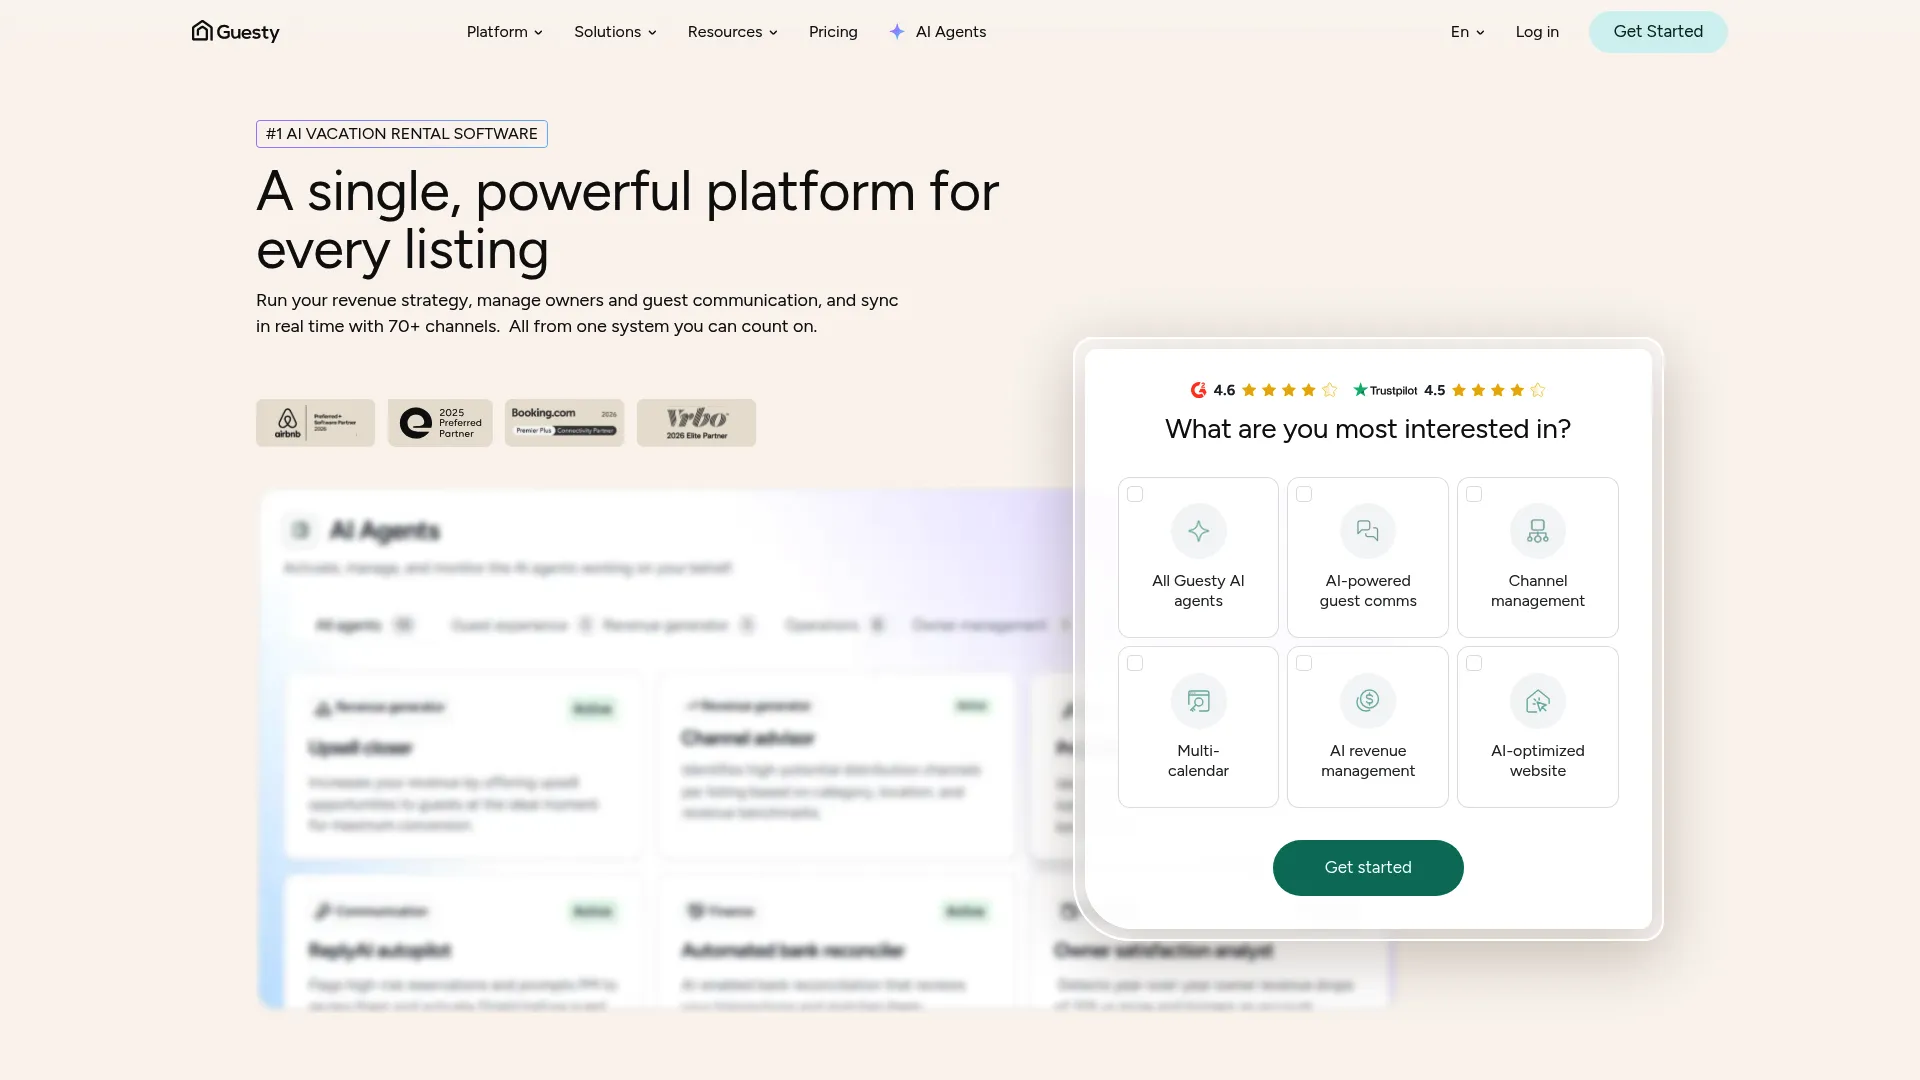Click the Booking.com Premier Plus partner badge
Viewport: 1920px width, 1080px height.
coord(564,423)
